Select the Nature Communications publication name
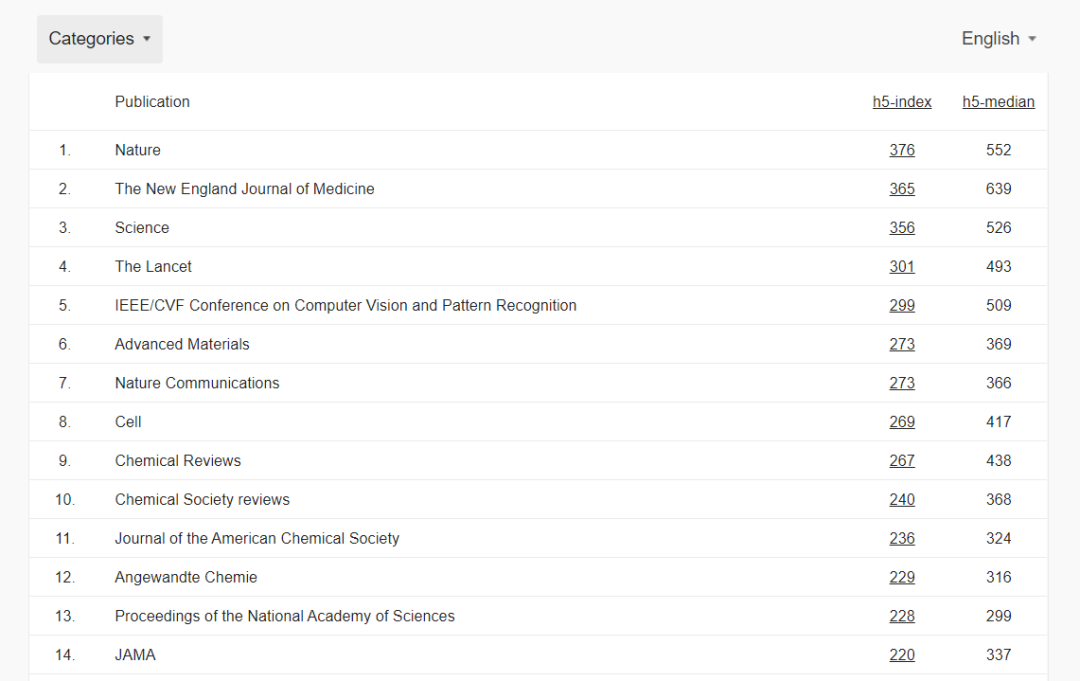Screen dimensions: 1080x681 (197, 383)
